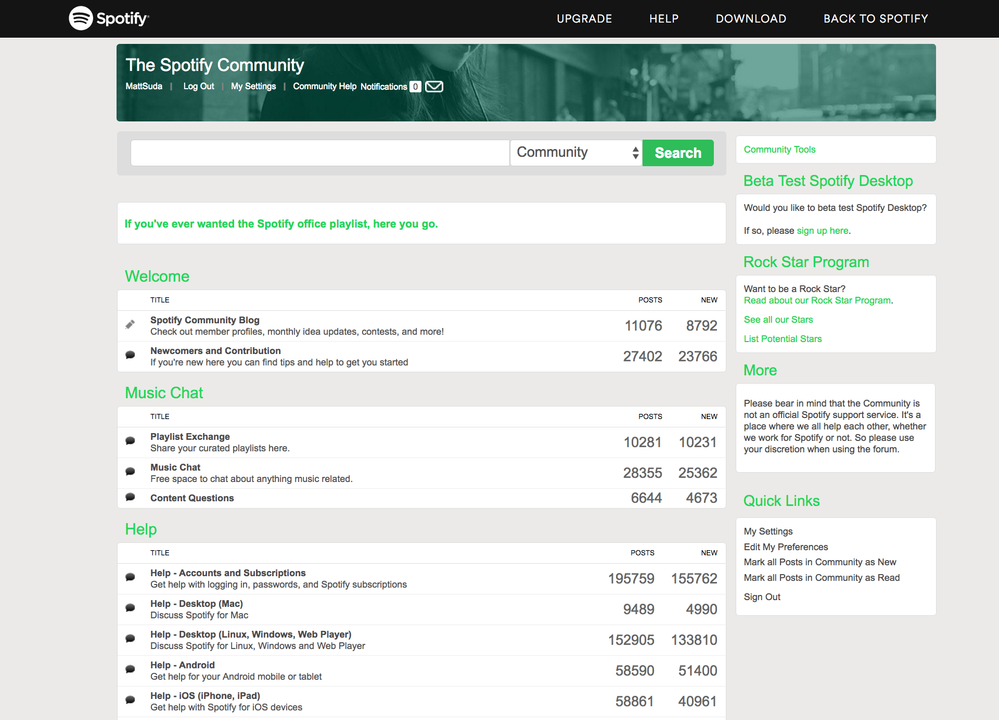This screenshot has height=720, width=999.
Task: Open the Spotify office playlist announcement
Action: 281,224
